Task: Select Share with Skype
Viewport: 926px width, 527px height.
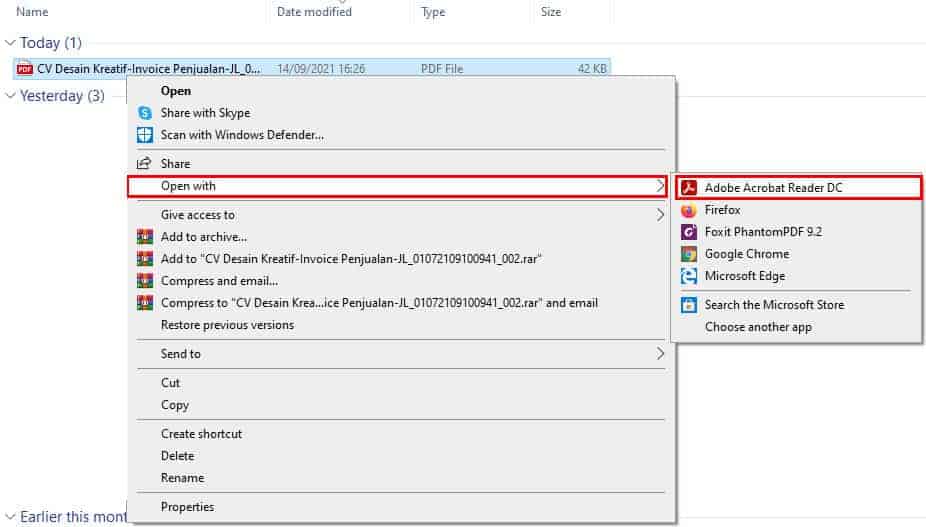Action: (206, 113)
